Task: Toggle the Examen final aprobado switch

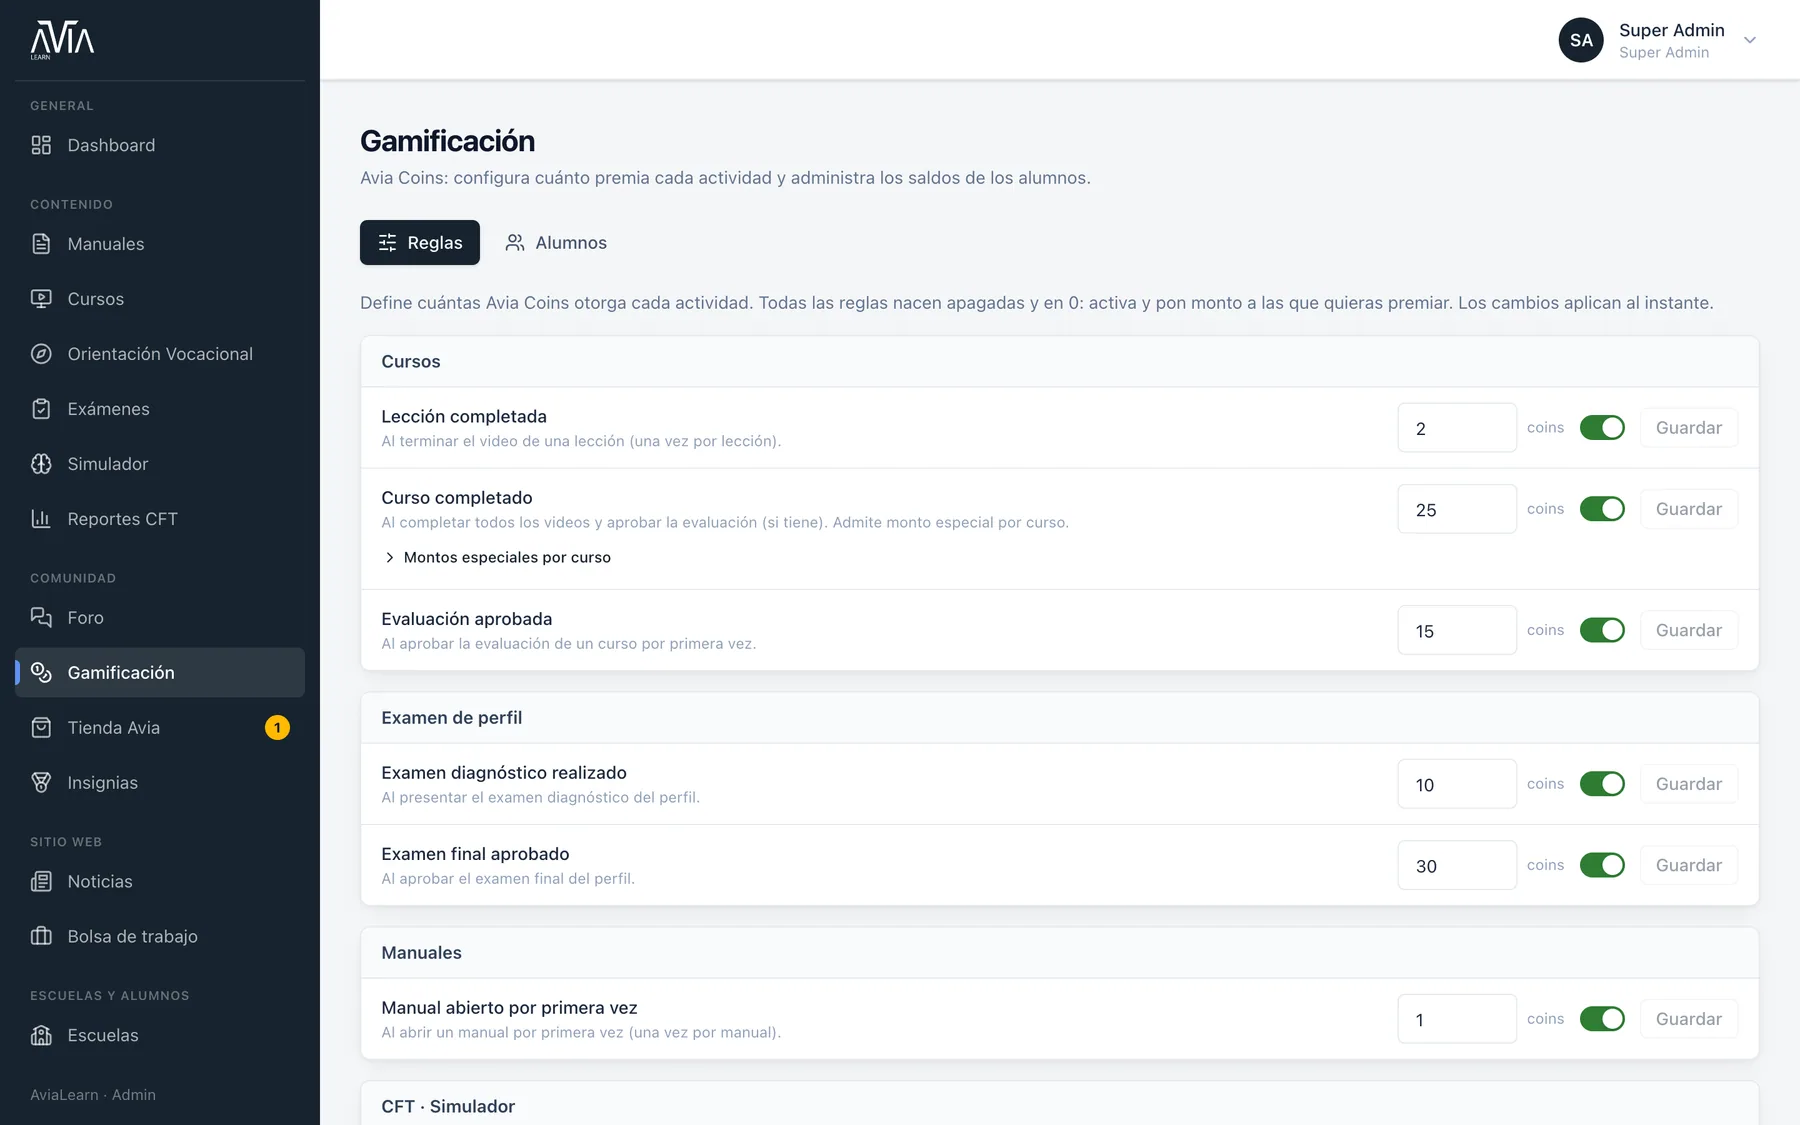Action: (1602, 865)
